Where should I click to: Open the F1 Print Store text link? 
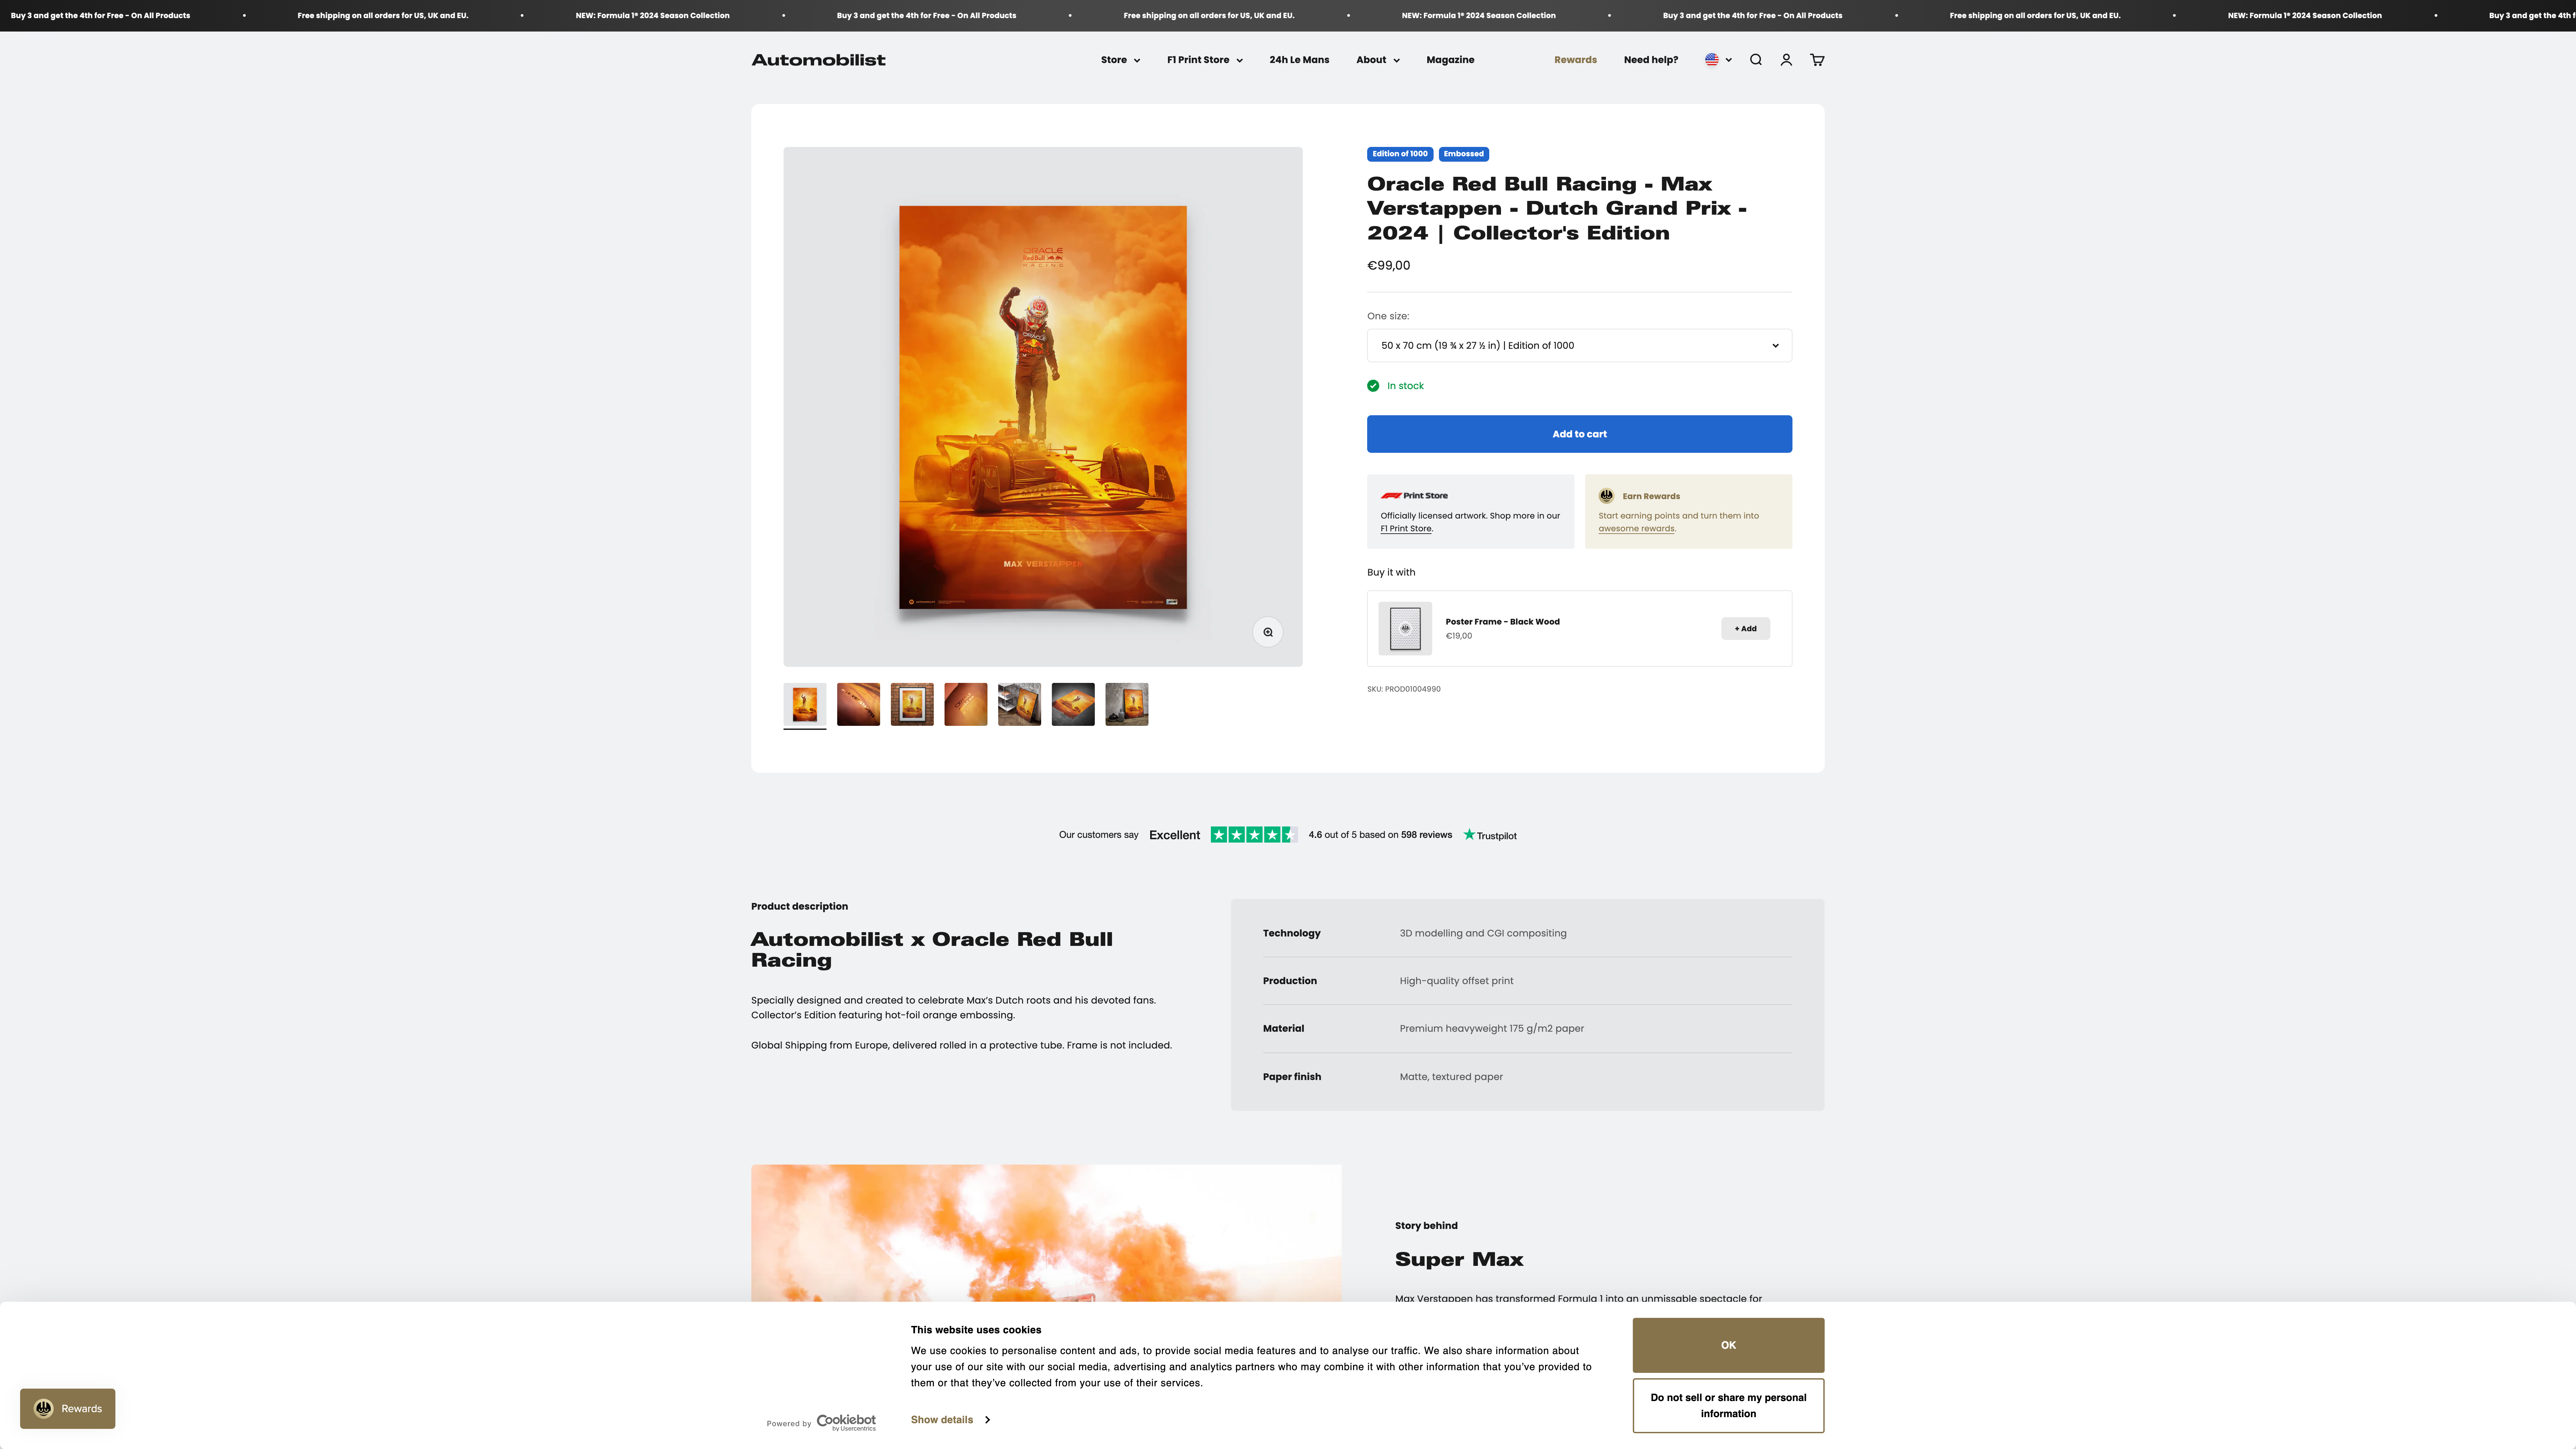coord(1406,529)
